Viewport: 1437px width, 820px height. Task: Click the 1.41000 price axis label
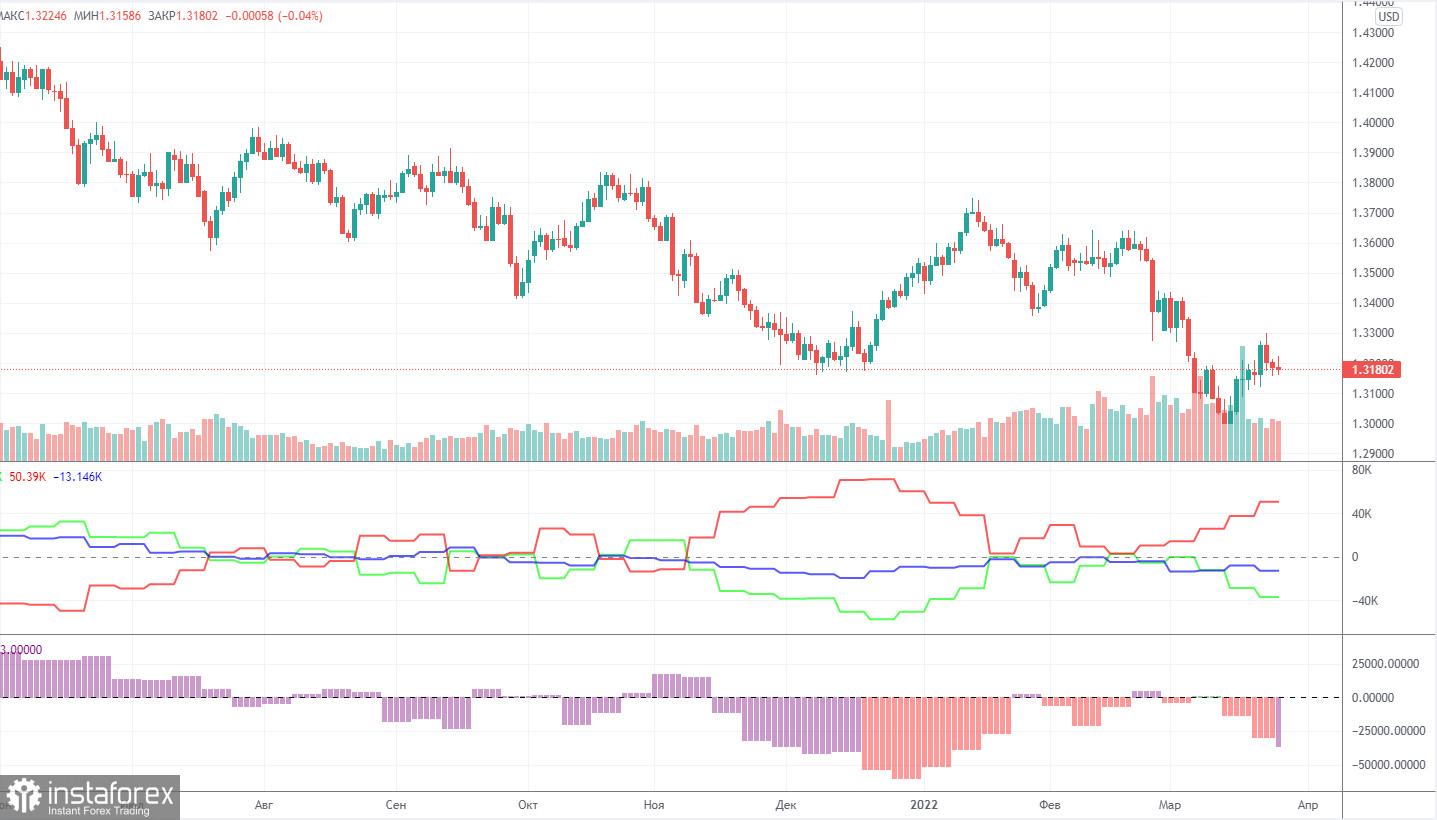tap(1372, 93)
